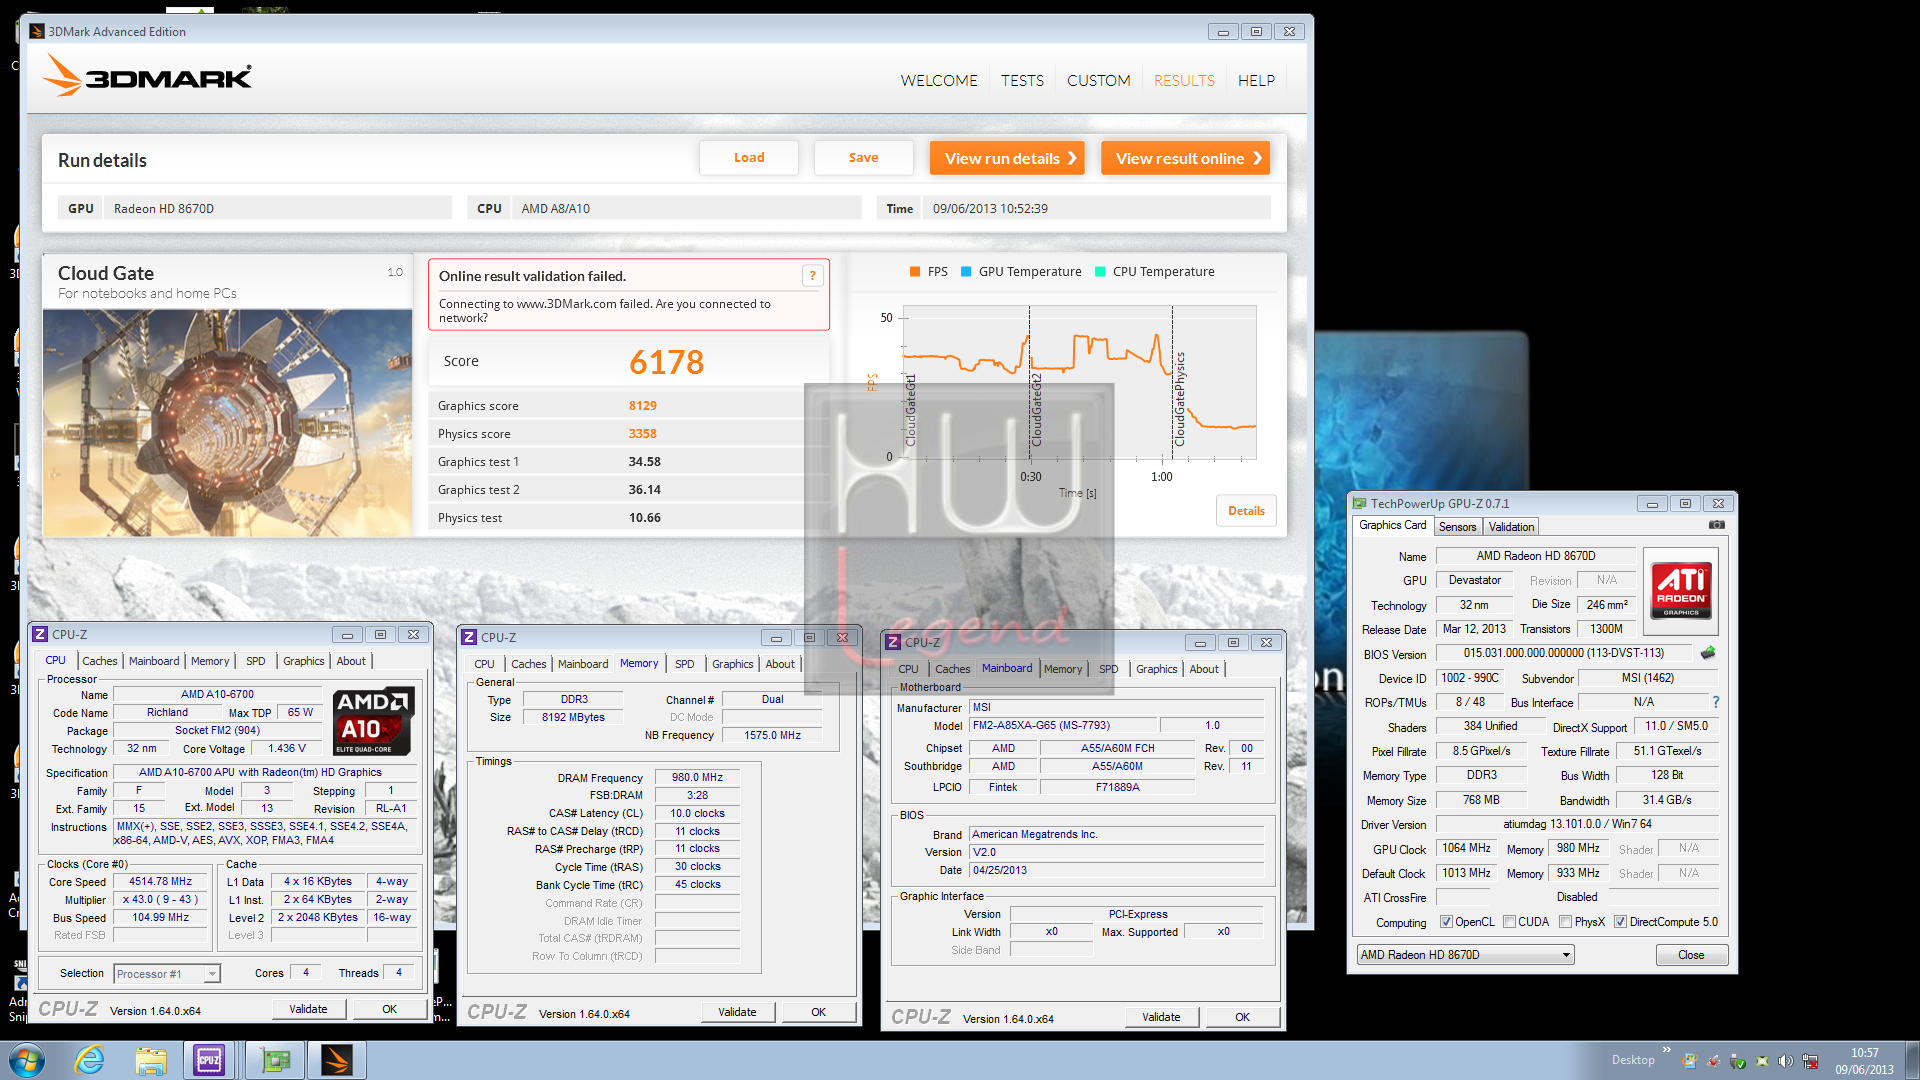Screen dimensions: 1920x1080
Task: Click OK in CPU-Z Memory window
Action: click(818, 1013)
